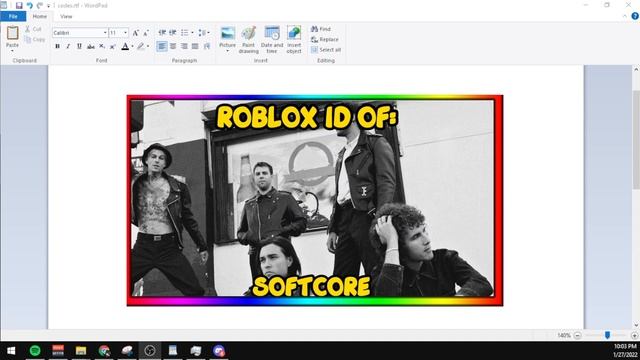Open OBS Studio from the taskbar

[150, 351]
